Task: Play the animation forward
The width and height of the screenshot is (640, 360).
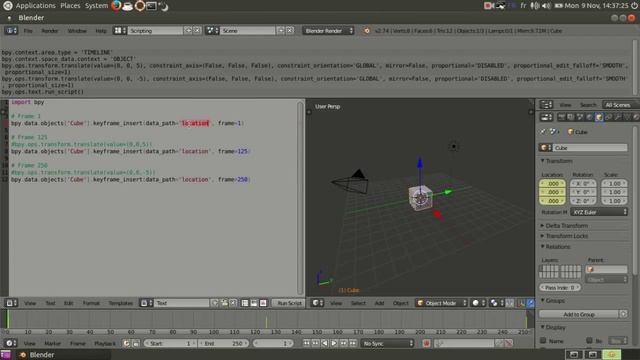Action: pos(334,343)
